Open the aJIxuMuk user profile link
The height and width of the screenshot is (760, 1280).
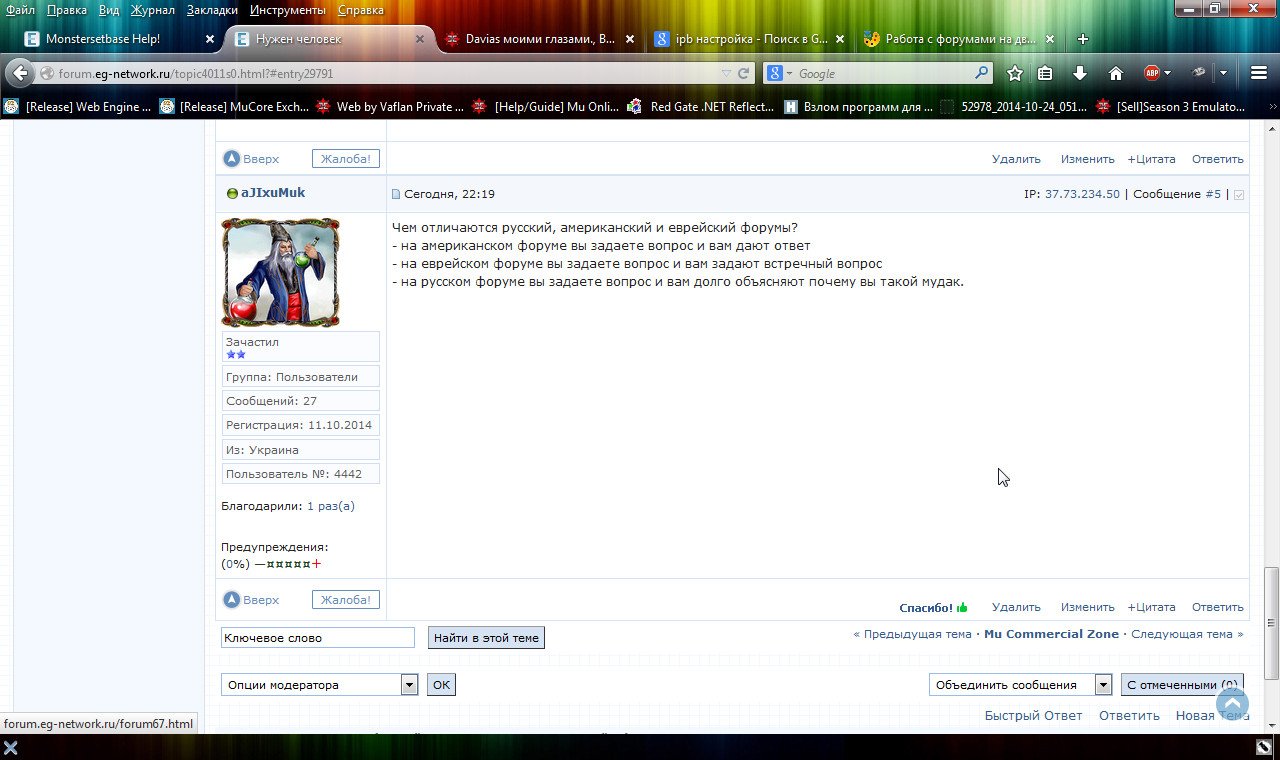click(x=273, y=193)
